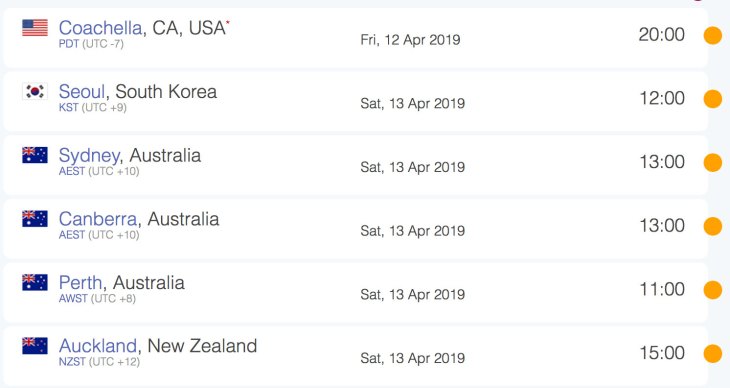Click the AWST time zone abbreviation
The width and height of the screenshot is (730, 388).
(73, 299)
